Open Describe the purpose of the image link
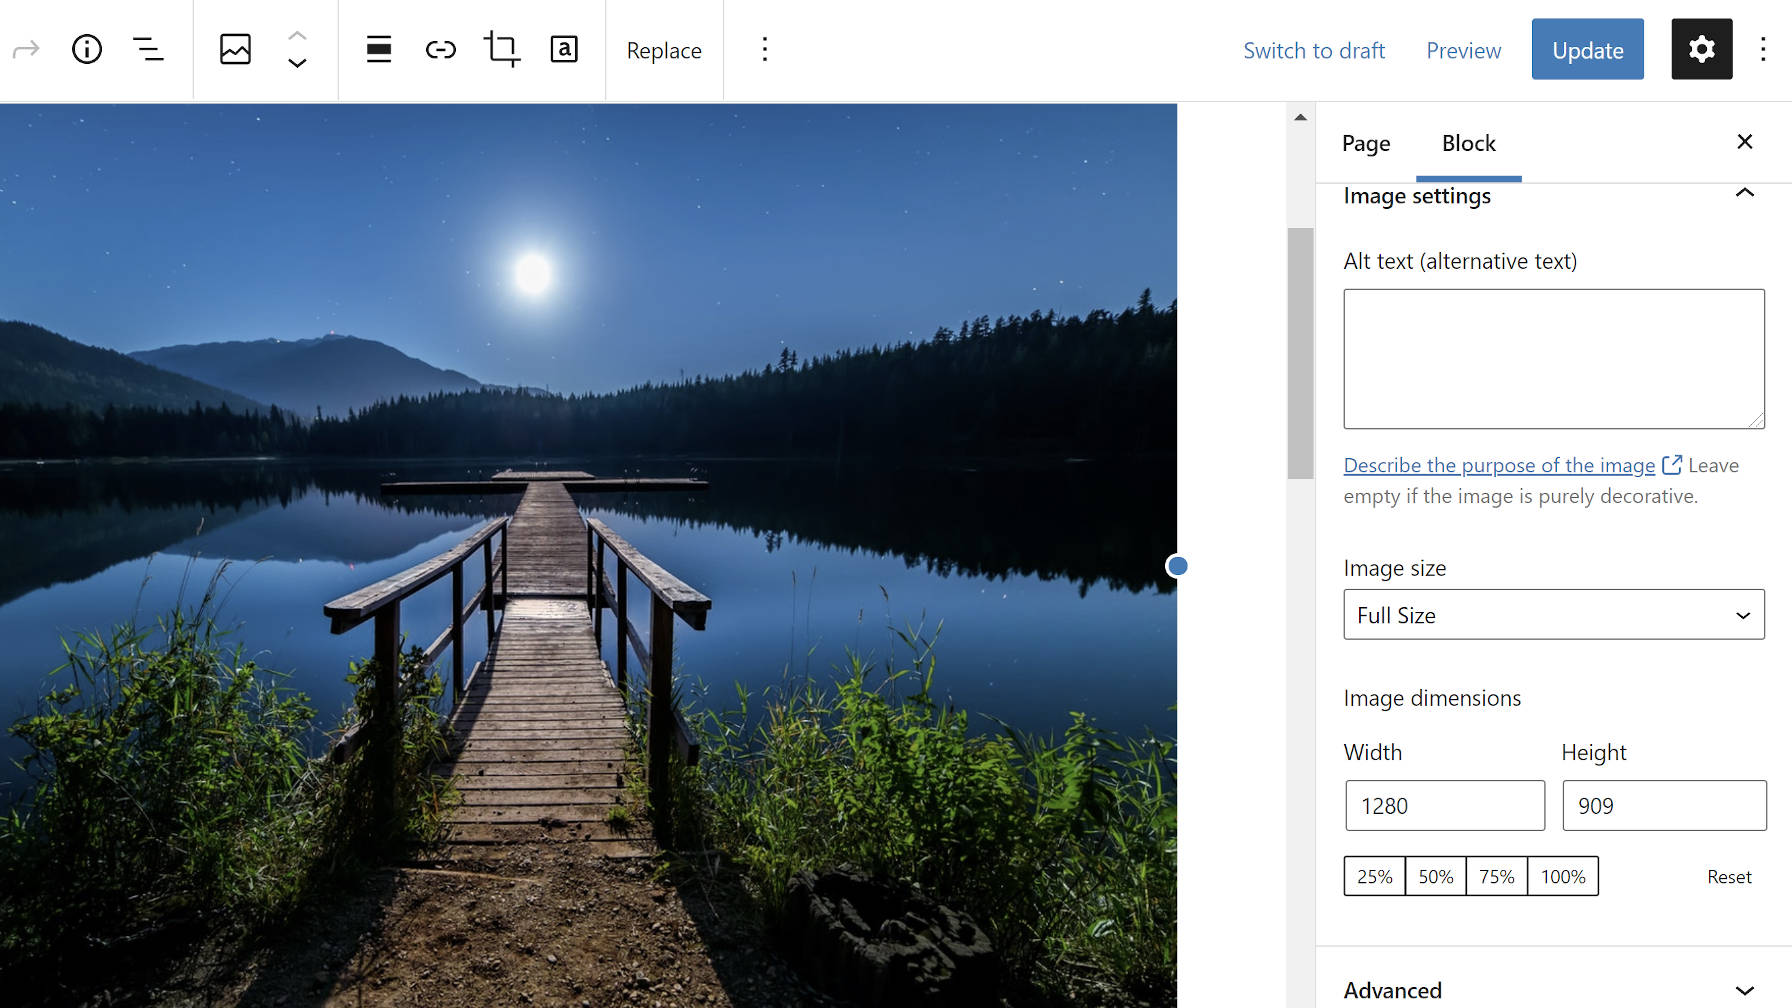 point(1499,465)
